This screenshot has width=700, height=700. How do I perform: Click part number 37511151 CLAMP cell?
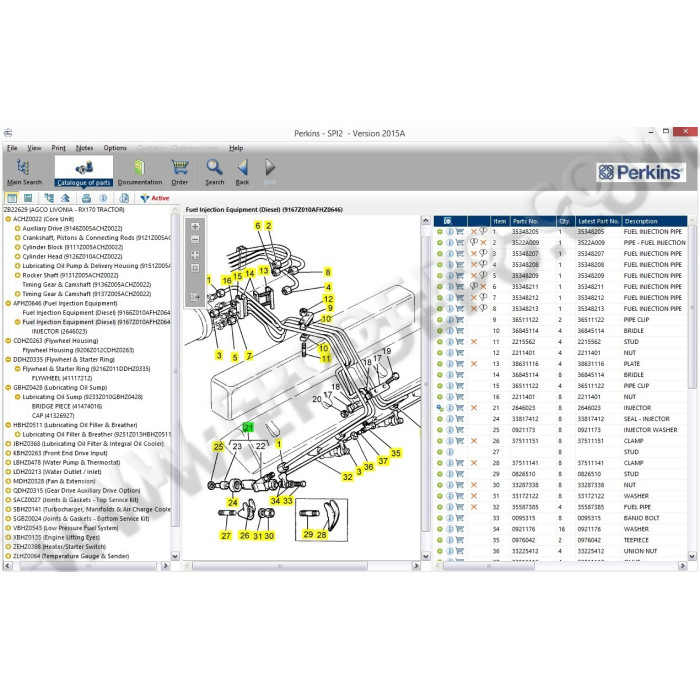click(x=525, y=441)
